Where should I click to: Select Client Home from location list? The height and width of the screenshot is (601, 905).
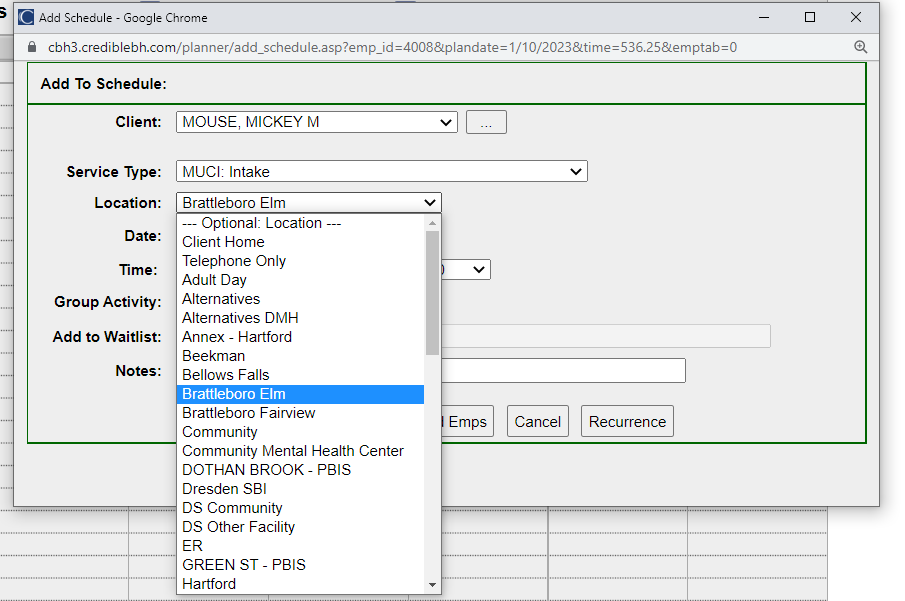coord(223,242)
